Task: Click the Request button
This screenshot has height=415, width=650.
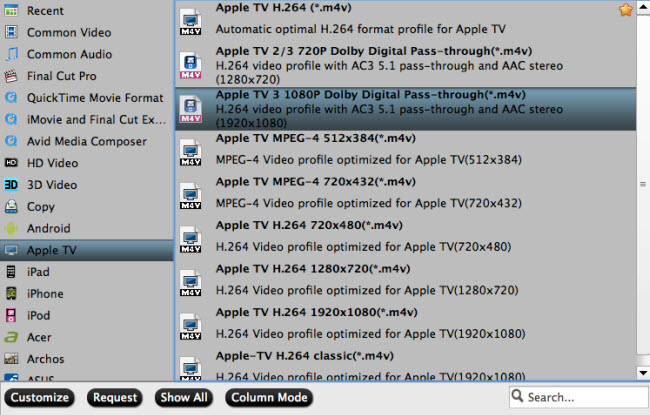Action: tap(115, 397)
